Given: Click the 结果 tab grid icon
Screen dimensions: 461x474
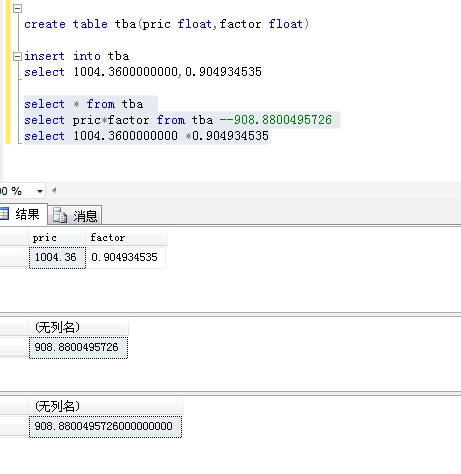Looking at the screenshot, I should 4,214.
